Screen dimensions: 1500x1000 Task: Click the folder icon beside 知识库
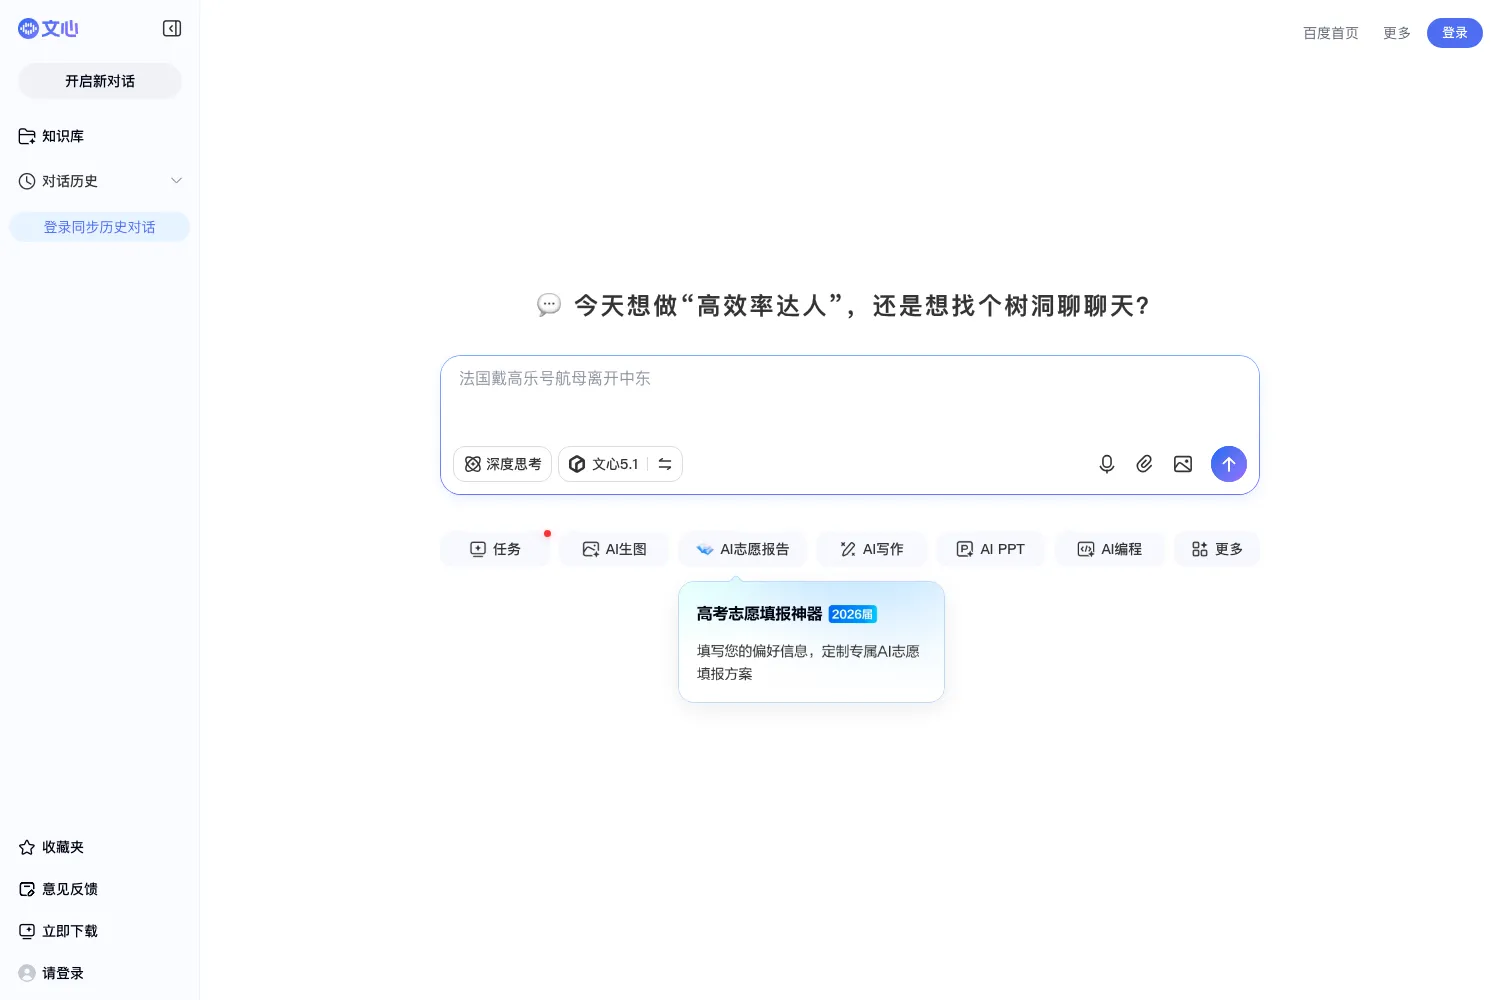point(27,136)
